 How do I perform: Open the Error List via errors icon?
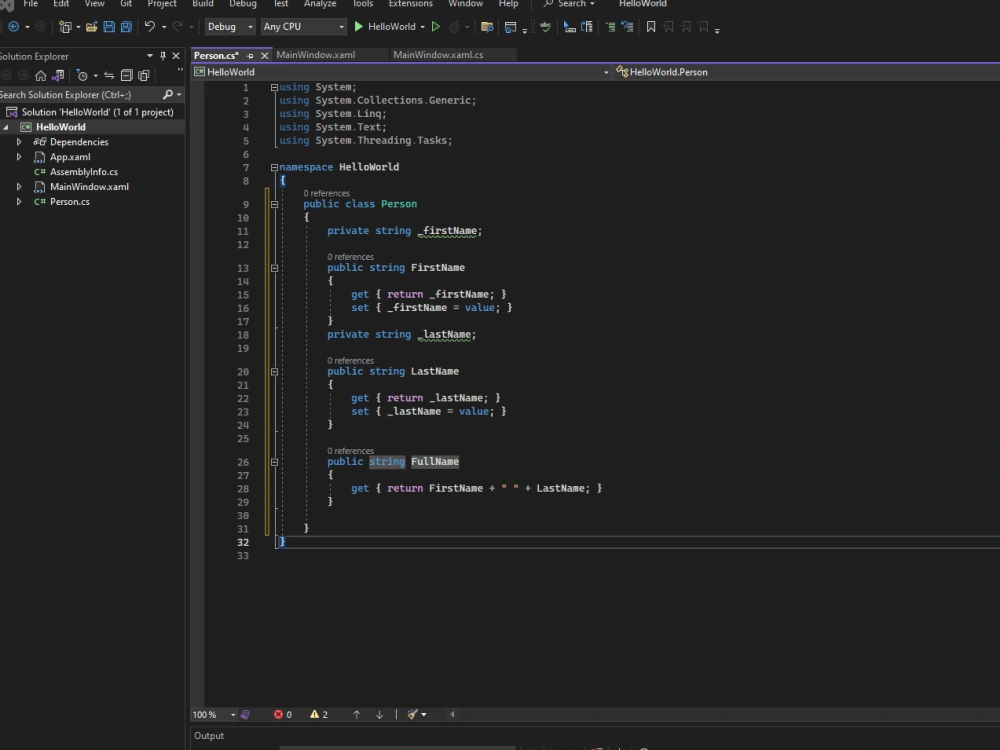(x=278, y=714)
